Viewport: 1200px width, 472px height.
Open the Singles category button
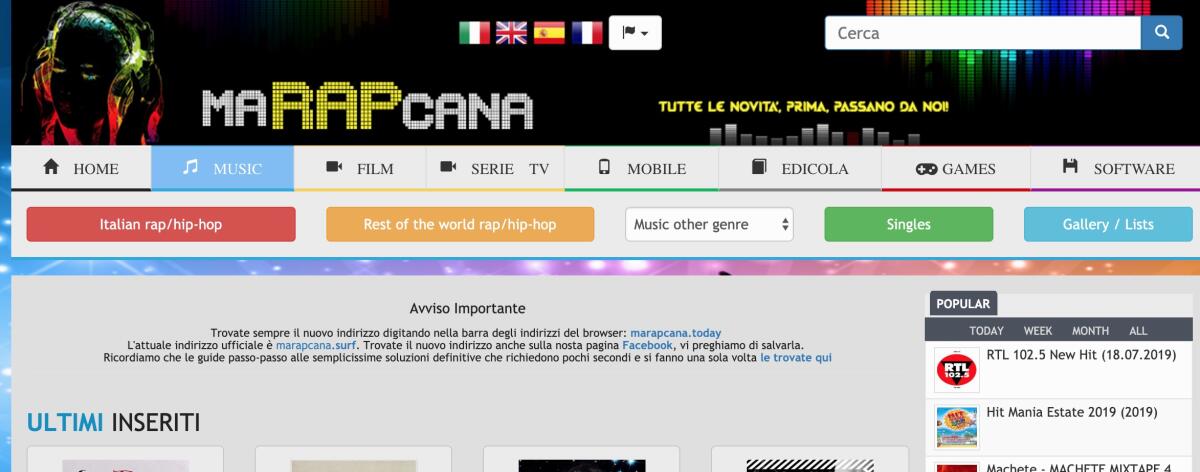click(908, 224)
